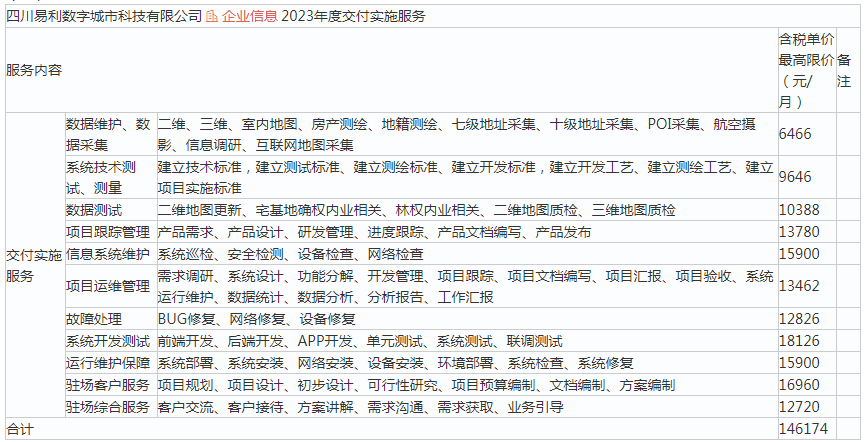Viewport: 866px width, 442px height.
Task: Select the 故障处理 row label
Action: 94,319
